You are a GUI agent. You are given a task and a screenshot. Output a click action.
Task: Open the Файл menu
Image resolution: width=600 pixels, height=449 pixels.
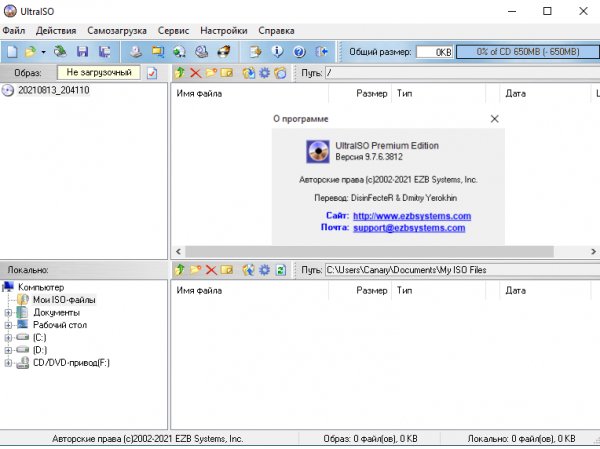coord(14,31)
